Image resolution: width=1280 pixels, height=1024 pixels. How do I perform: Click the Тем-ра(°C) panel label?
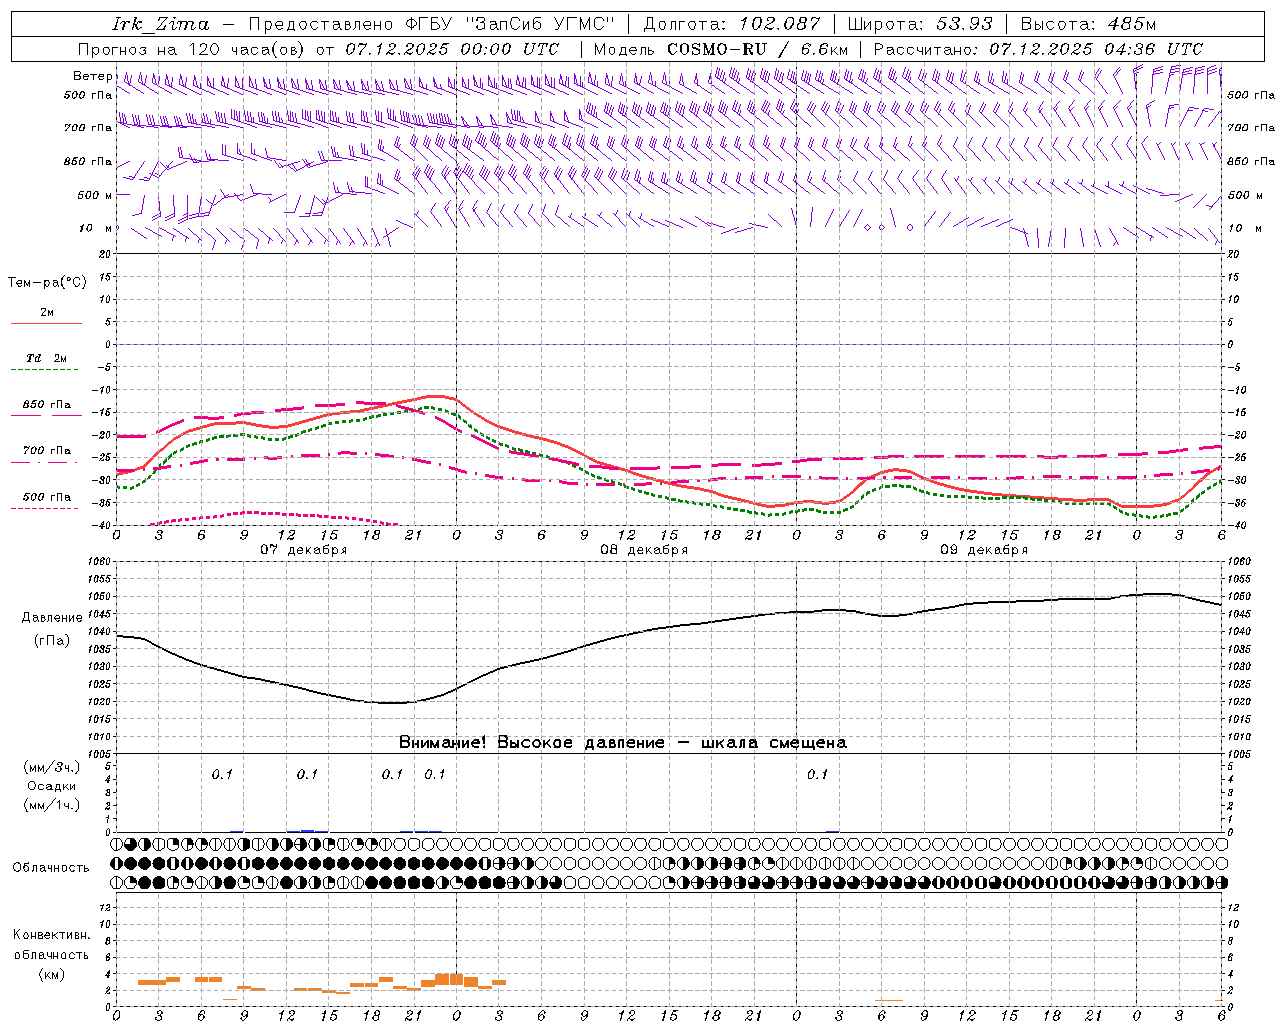47,283
